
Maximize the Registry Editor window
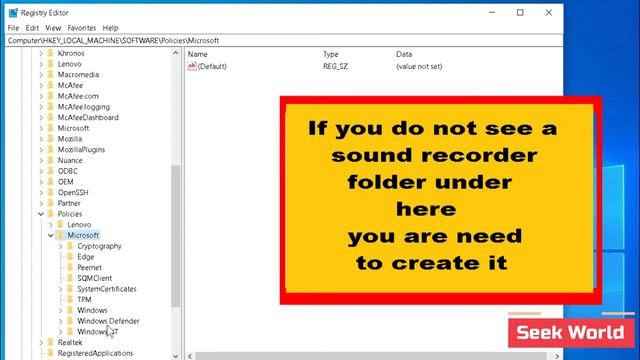pos(520,13)
